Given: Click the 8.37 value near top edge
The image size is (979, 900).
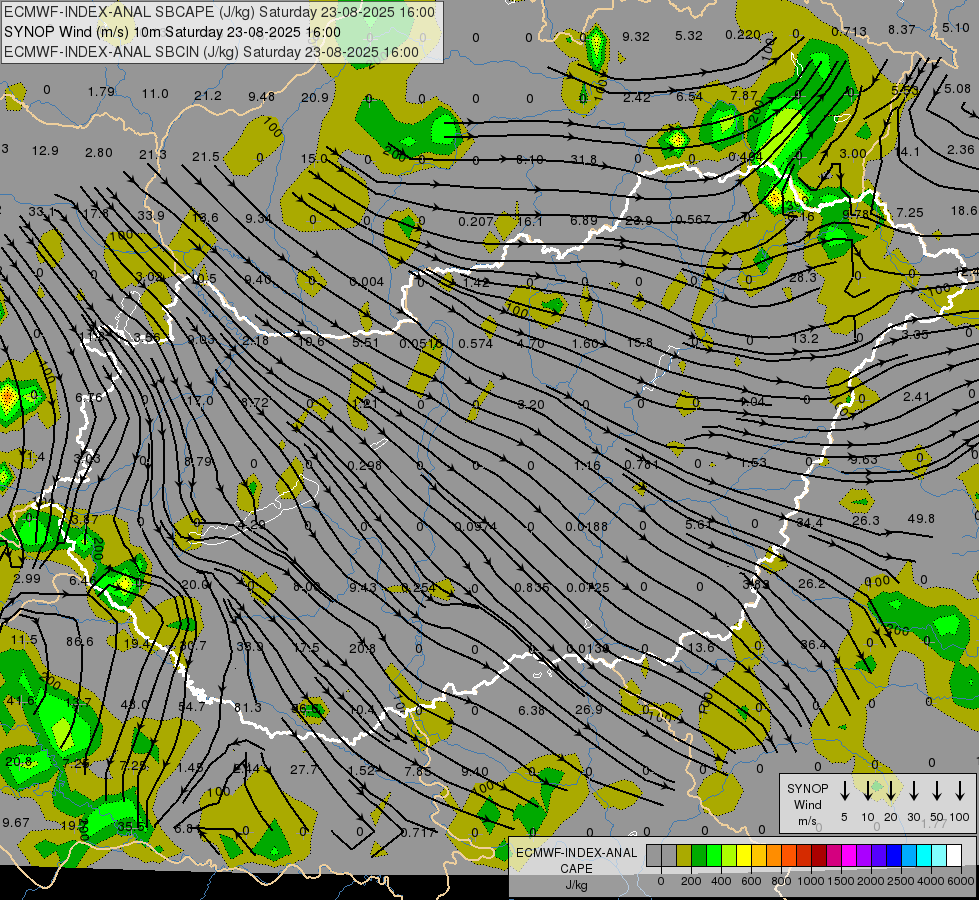Looking at the screenshot, I should pyautogui.click(x=902, y=29).
